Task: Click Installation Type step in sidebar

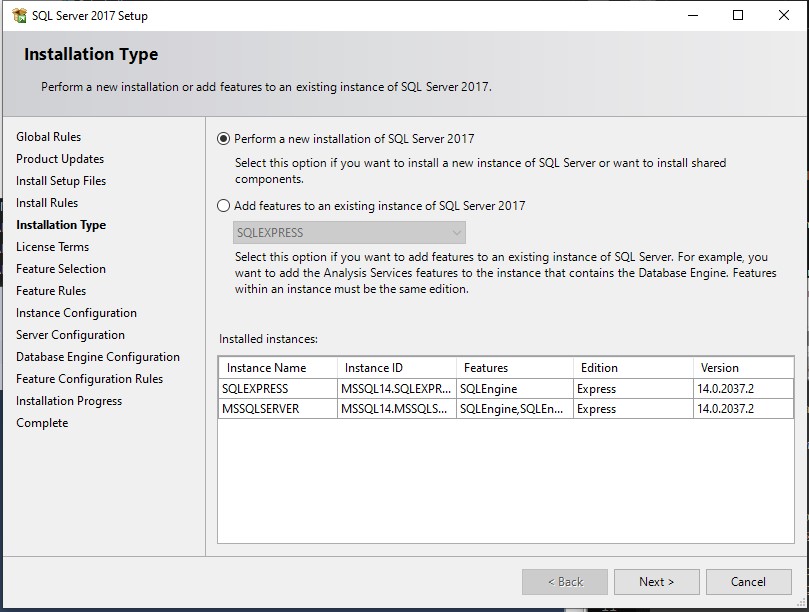Action: point(61,225)
